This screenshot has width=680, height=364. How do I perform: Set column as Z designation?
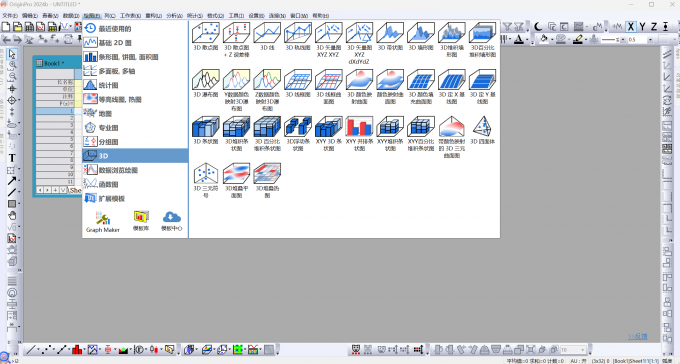point(654,27)
